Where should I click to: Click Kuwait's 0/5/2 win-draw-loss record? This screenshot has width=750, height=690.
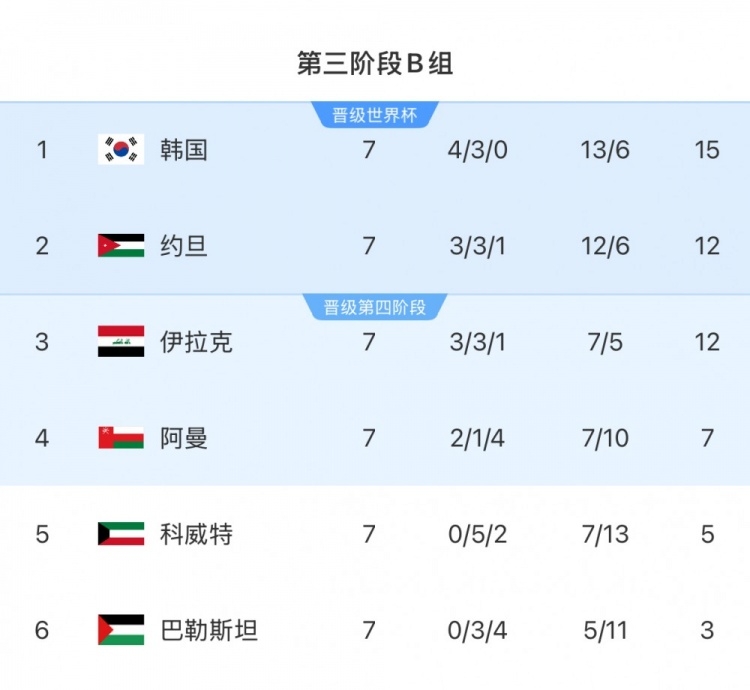pyautogui.click(x=478, y=534)
